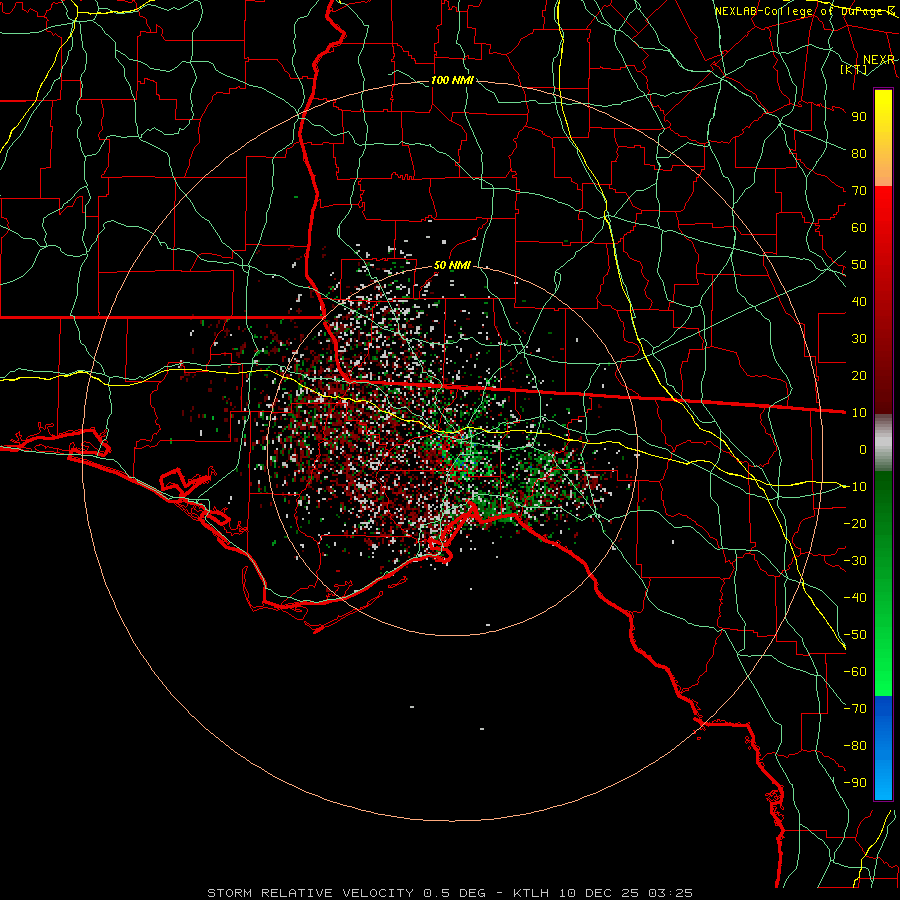Screen dimensions: 900x900
Task: Click the -80 value on velocity scale
Action: [x=855, y=746]
